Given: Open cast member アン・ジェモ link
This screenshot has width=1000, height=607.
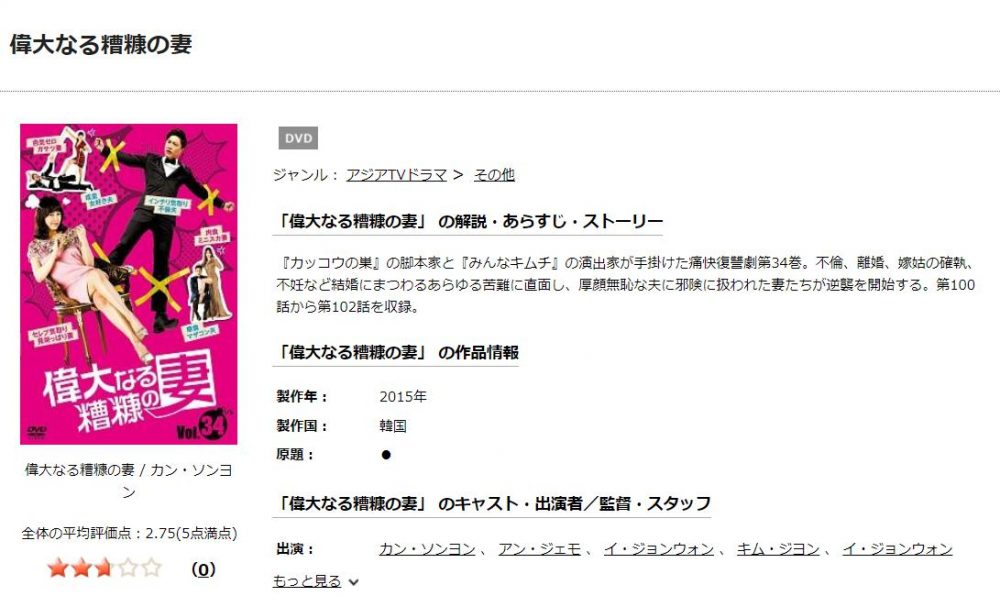Looking at the screenshot, I should click(x=540, y=549).
